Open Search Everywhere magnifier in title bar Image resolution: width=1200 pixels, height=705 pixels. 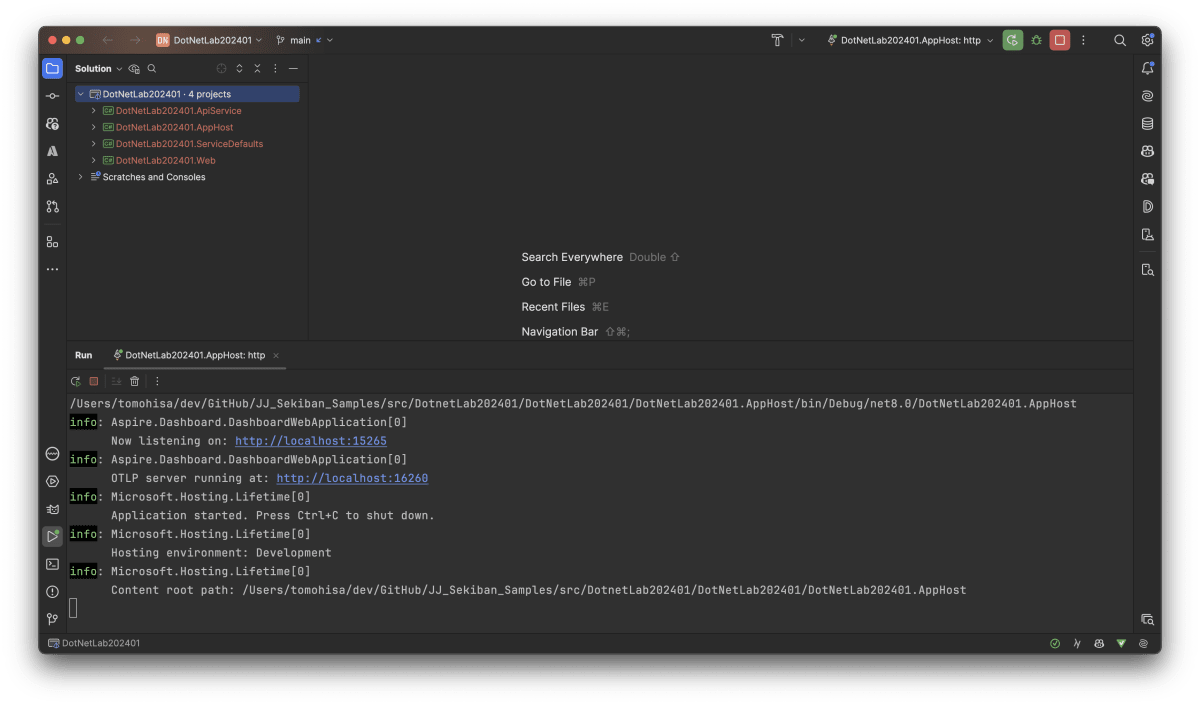[1120, 40]
